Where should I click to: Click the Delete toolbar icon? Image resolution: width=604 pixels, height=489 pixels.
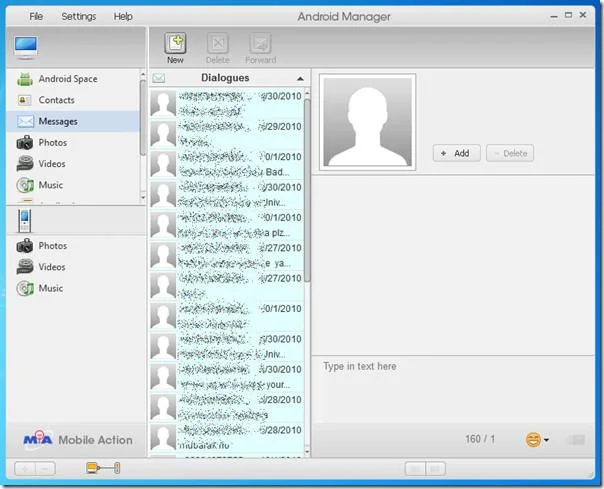218,48
